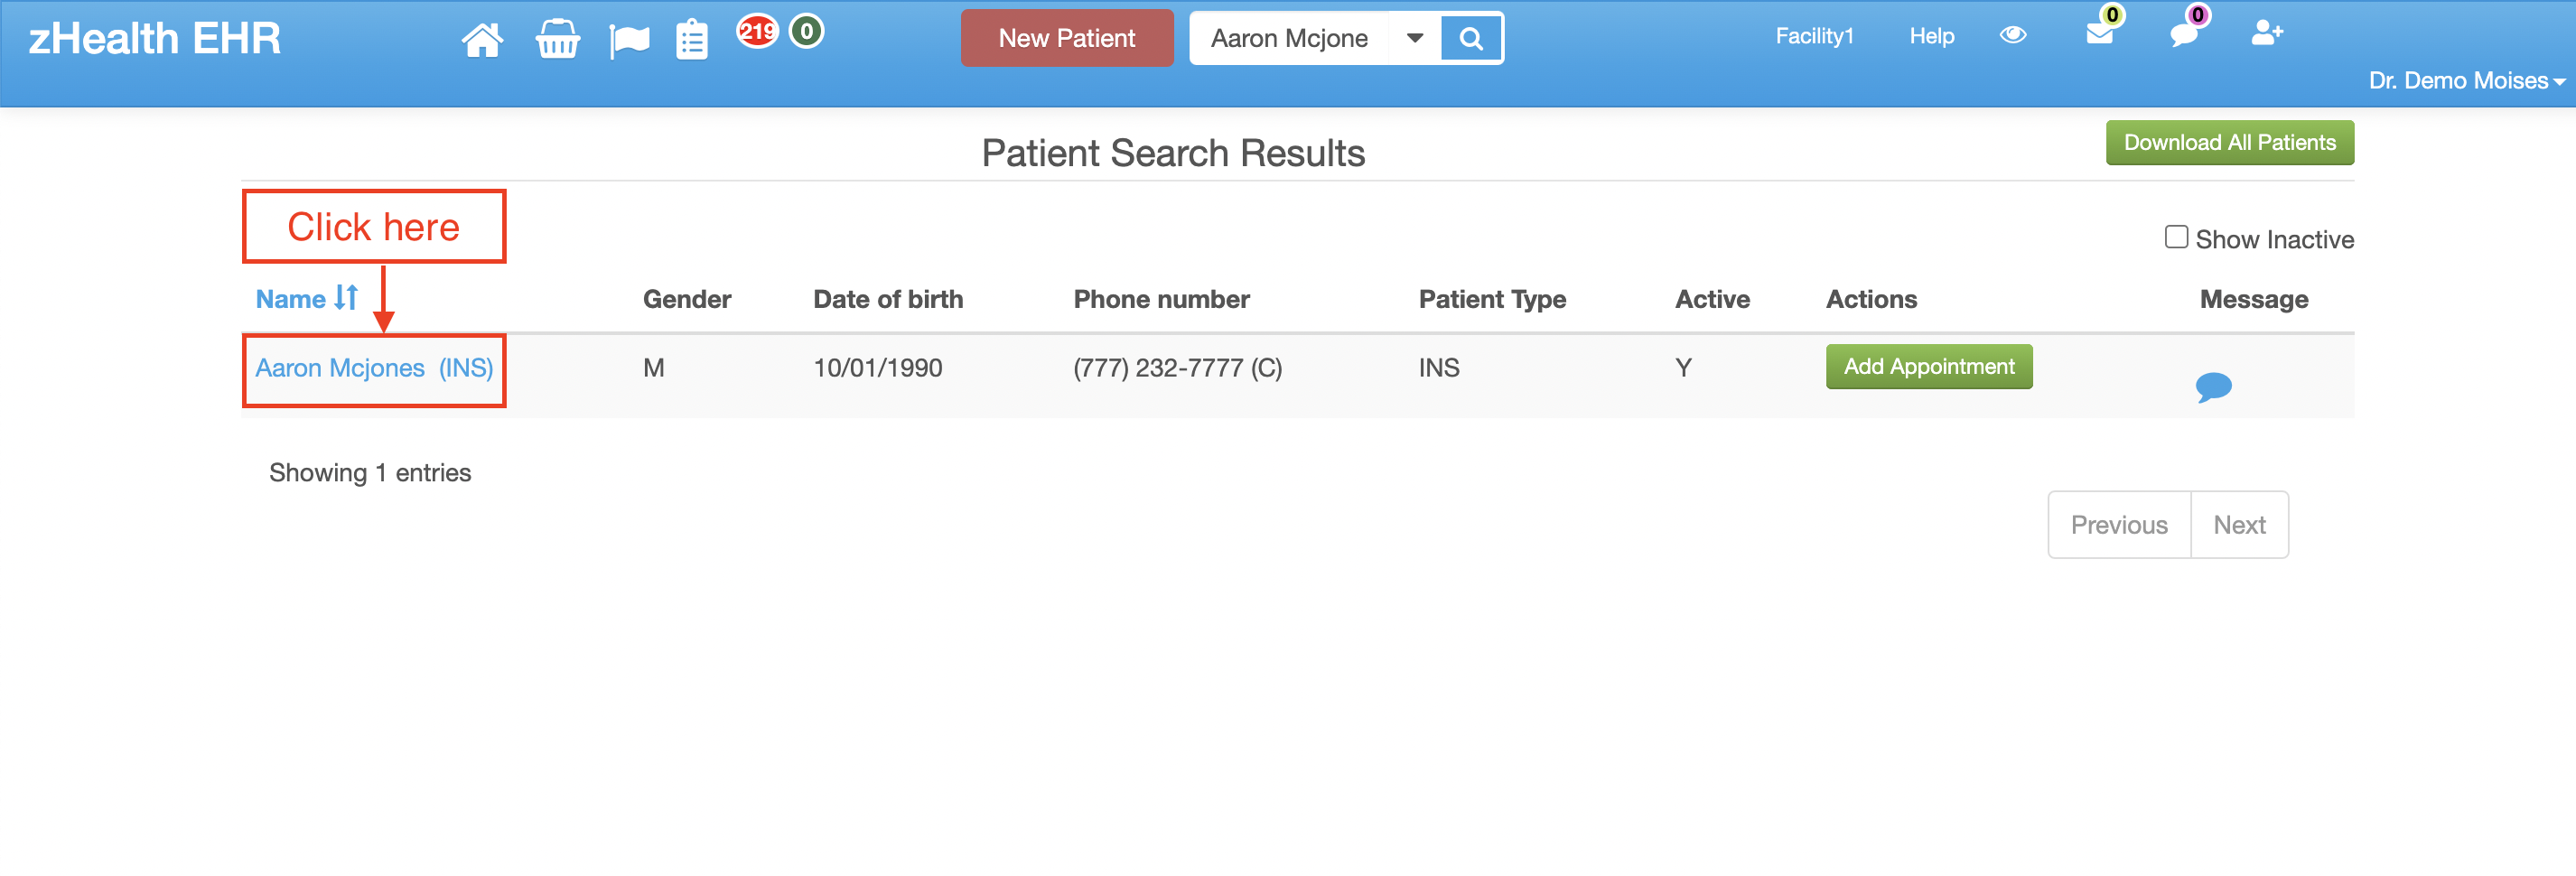
Task: Click the Showing 1 entries text
Action: (369, 473)
